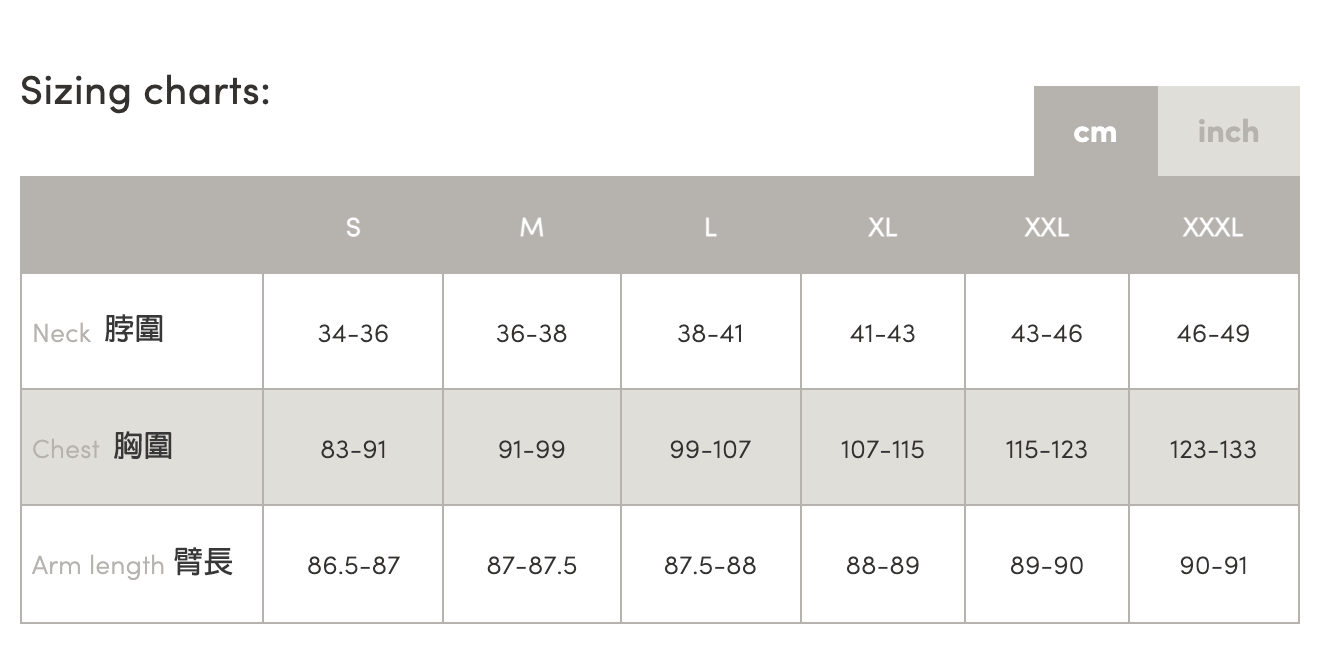1328x650 pixels.
Task: Select the XXL size column header
Action: click(x=1046, y=227)
